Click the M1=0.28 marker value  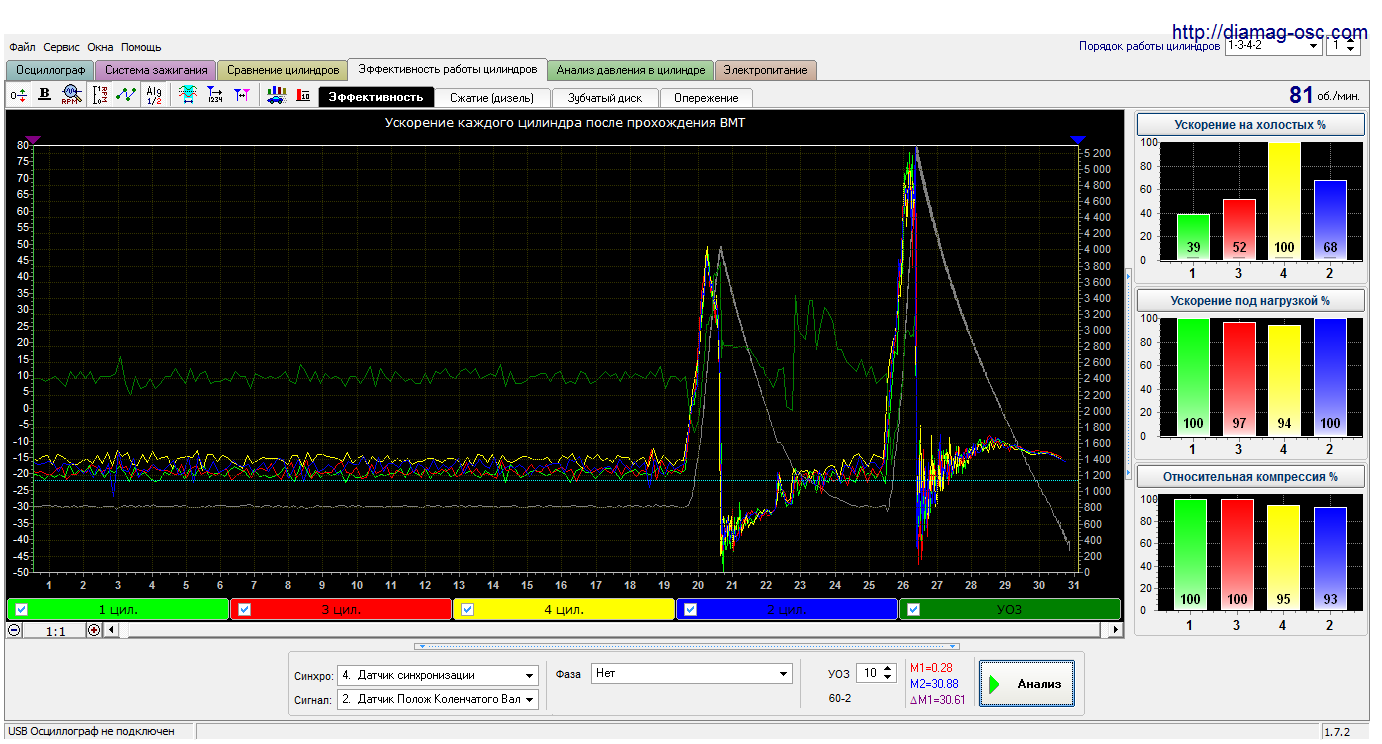[x=931, y=667]
